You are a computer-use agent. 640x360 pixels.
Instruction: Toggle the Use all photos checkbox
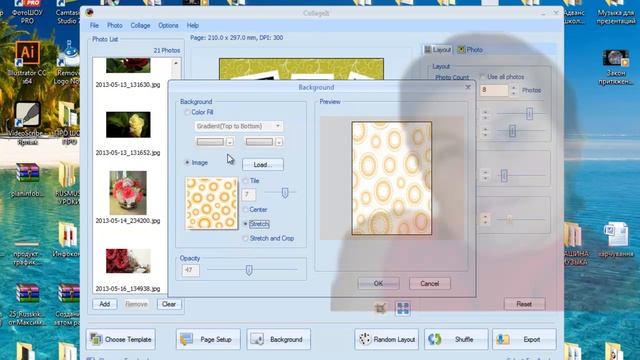pos(482,77)
